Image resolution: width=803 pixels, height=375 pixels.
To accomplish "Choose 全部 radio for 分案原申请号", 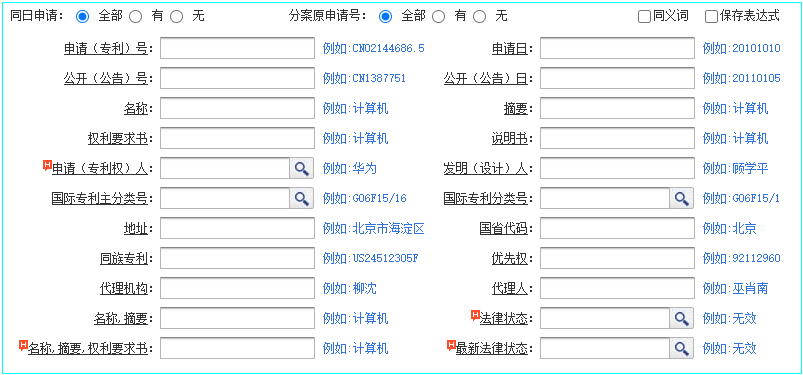I will 386,17.
